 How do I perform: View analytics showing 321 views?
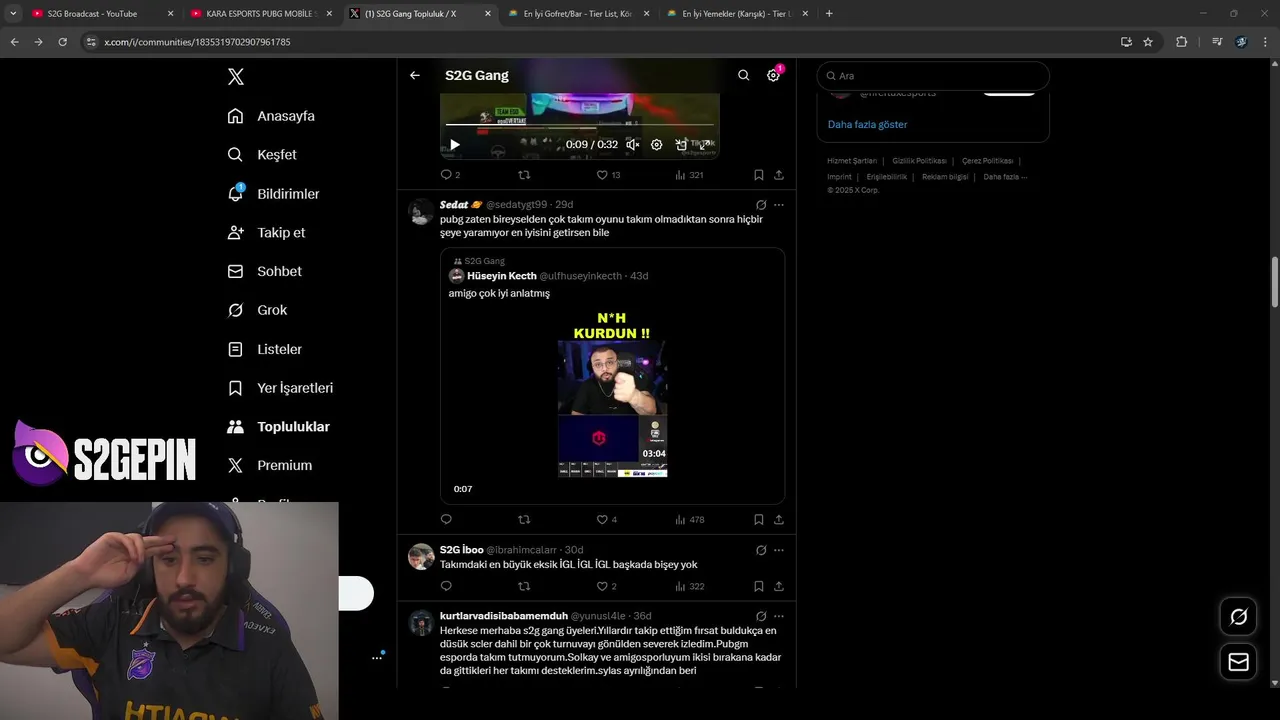(689, 175)
